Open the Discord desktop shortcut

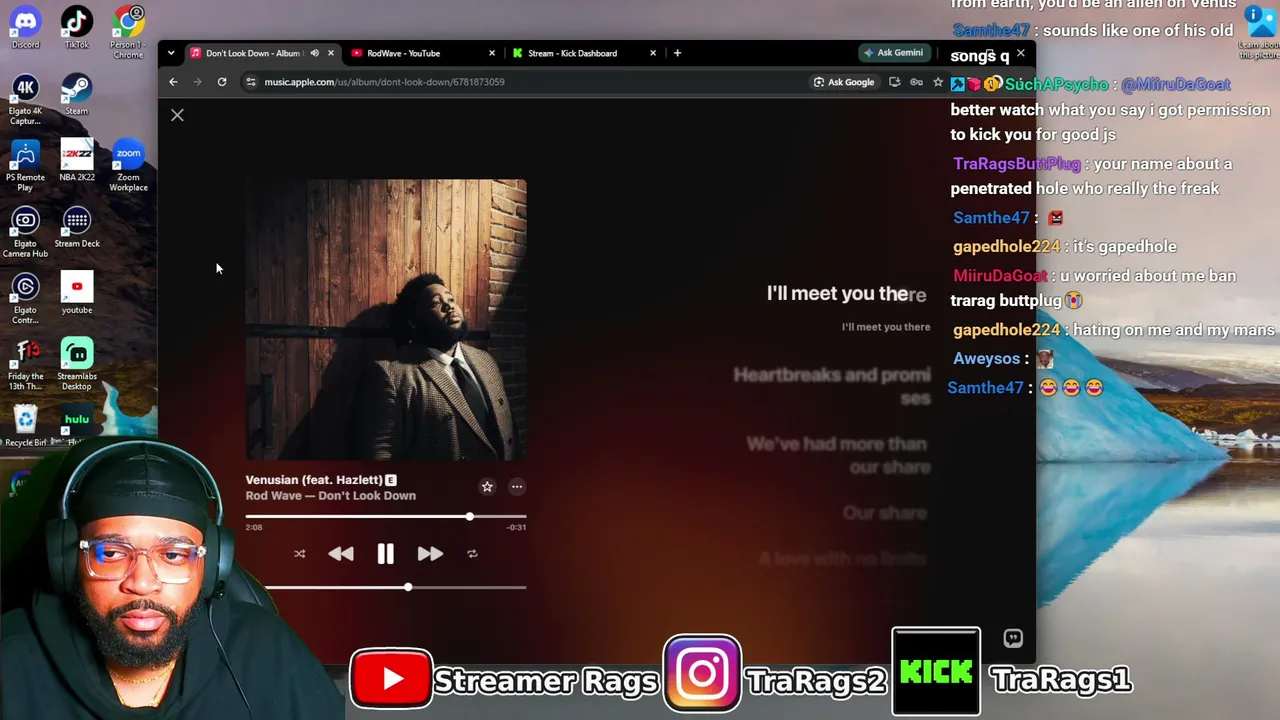click(25, 26)
